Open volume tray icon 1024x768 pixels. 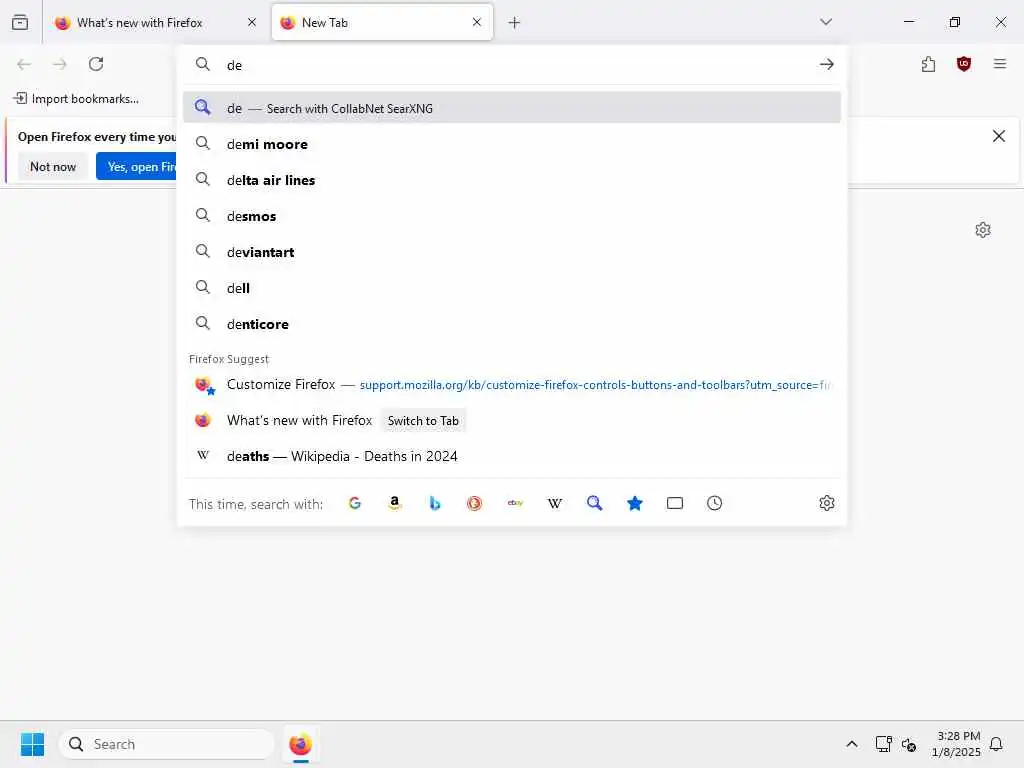(909, 744)
